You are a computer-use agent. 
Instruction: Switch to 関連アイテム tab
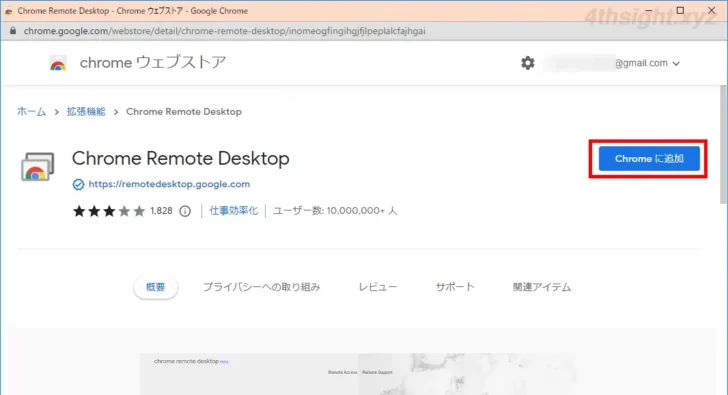pyautogui.click(x=542, y=287)
